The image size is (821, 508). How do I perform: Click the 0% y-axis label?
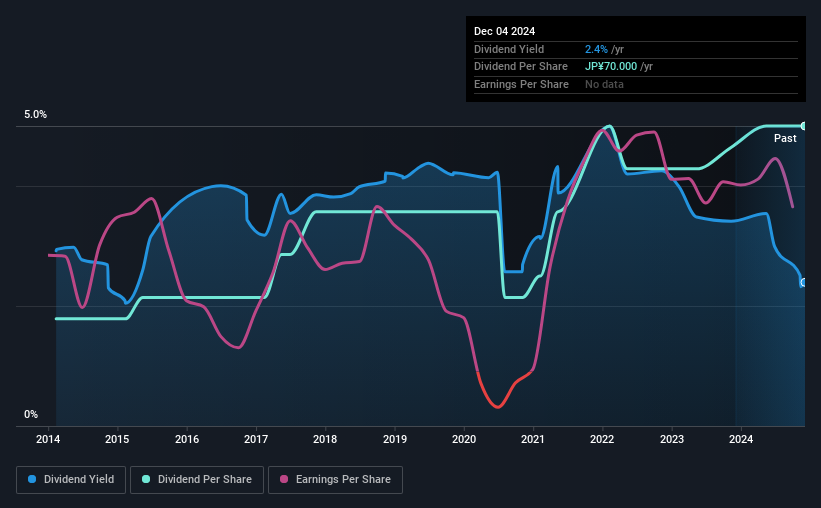[31, 414]
